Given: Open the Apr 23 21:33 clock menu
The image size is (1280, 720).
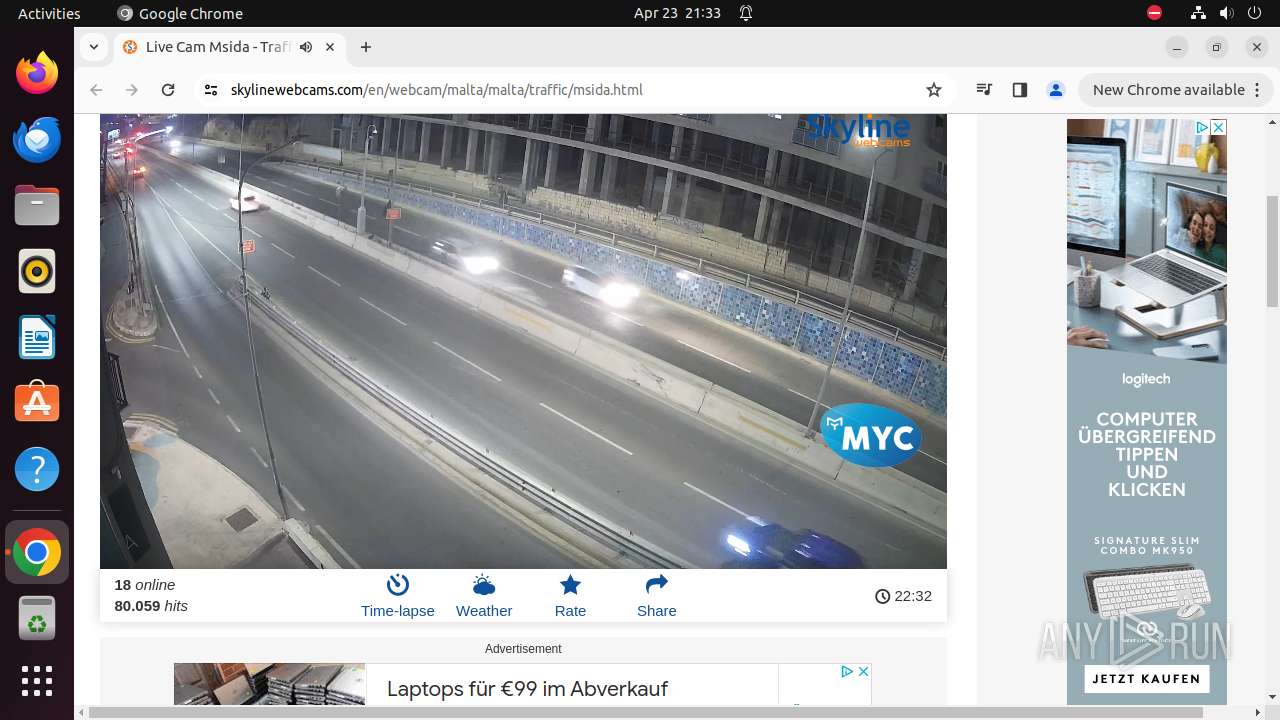Looking at the screenshot, I should (677, 13).
